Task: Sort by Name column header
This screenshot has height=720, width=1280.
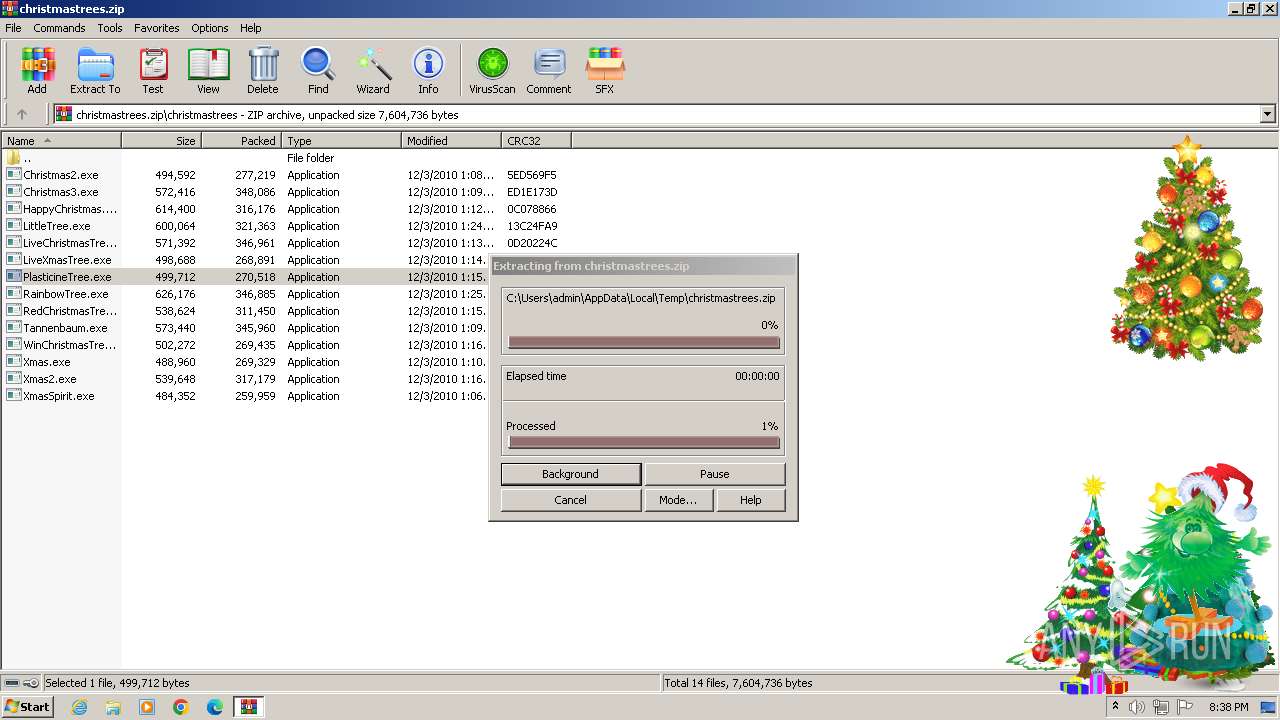Action: pyautogui.click(x=61, y=141)
